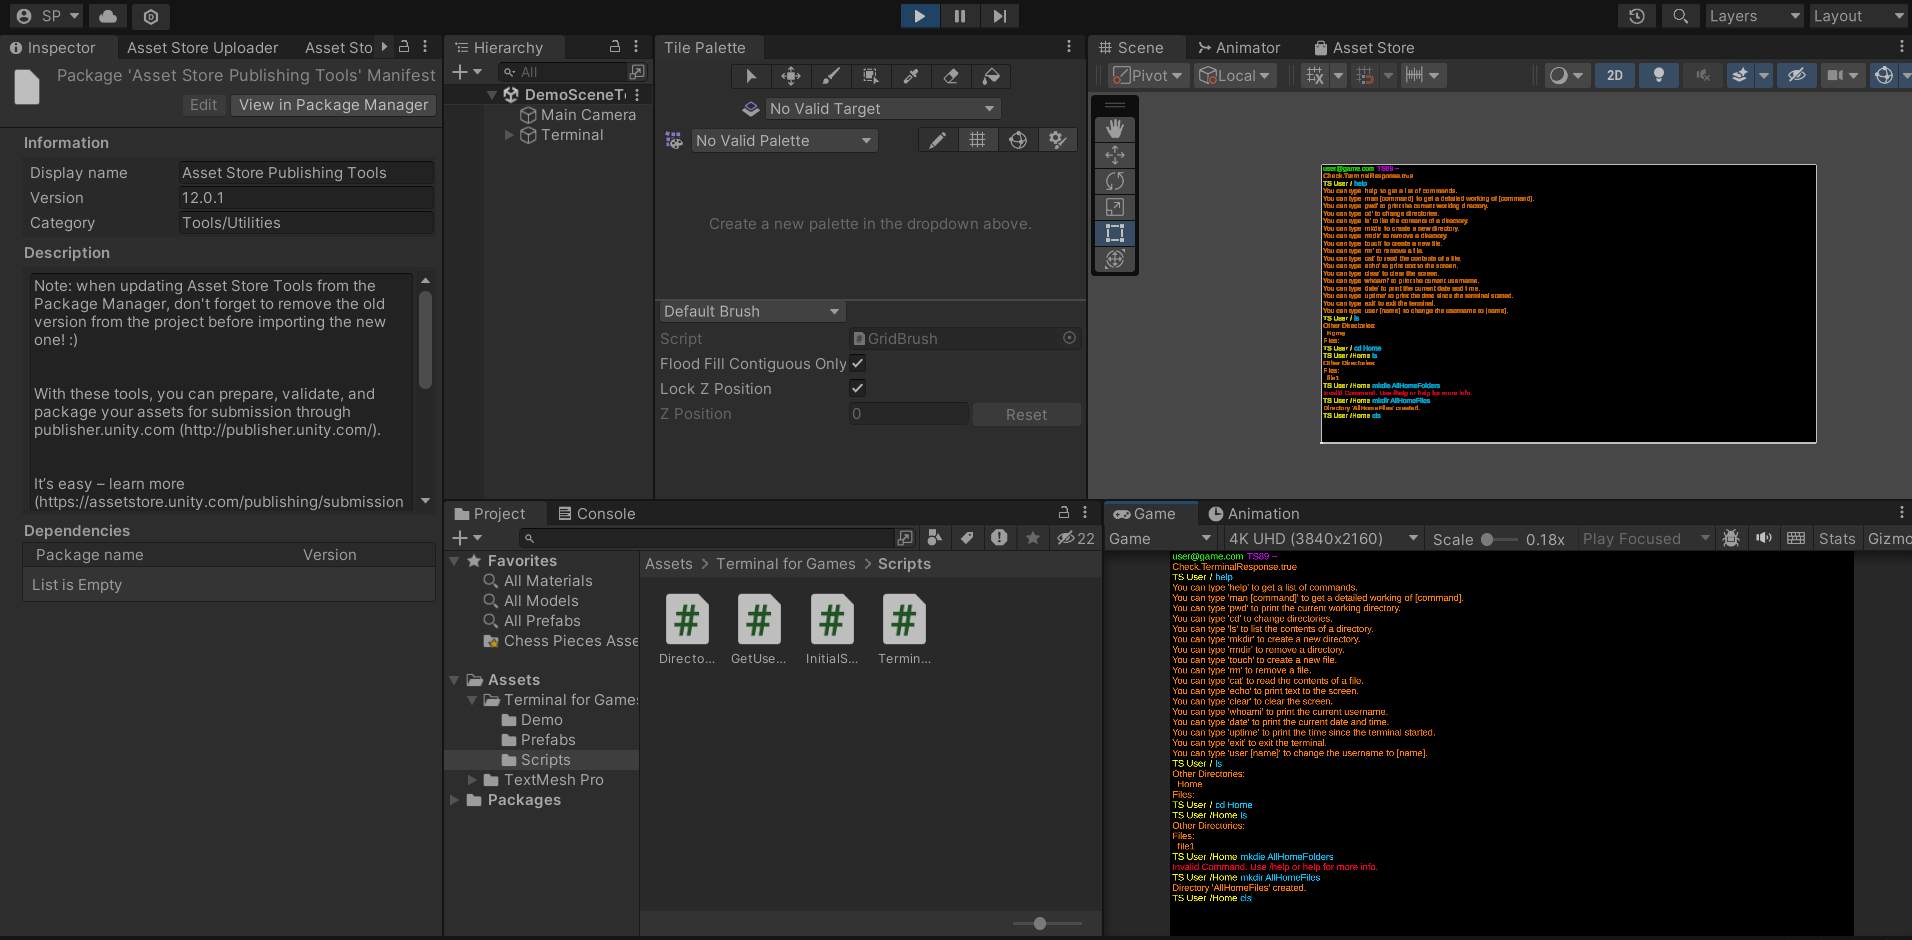Select the Rect tool in Scene toolbar

click(1115, 233)
